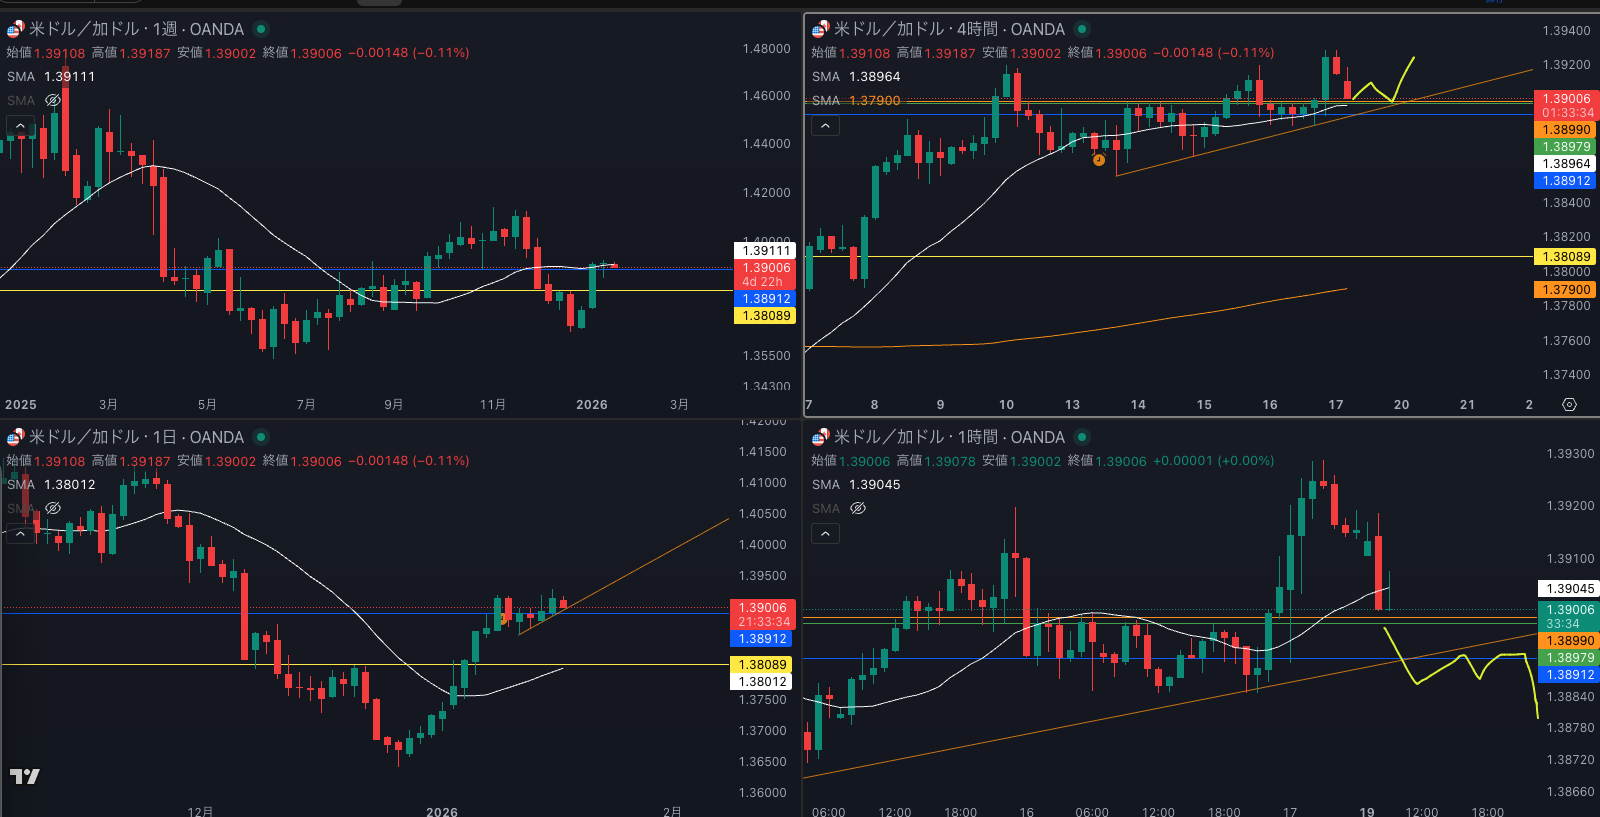This screenshot has width=1600, height=817.
Task: Collapse the indicator legend on weekly chart
Action: (20, 126)
